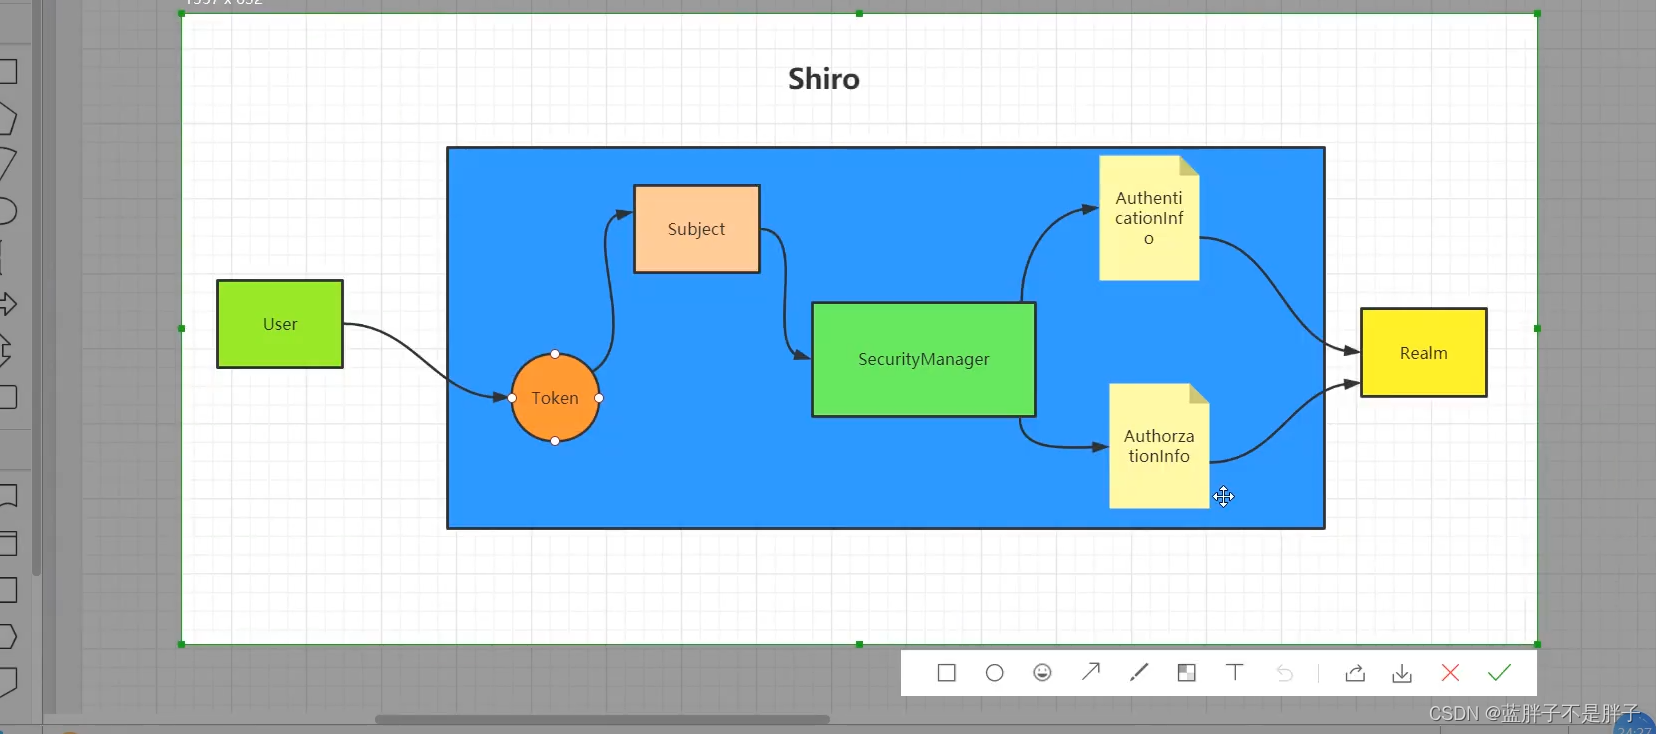Select the rectangle annotation tool

point(946,673)
